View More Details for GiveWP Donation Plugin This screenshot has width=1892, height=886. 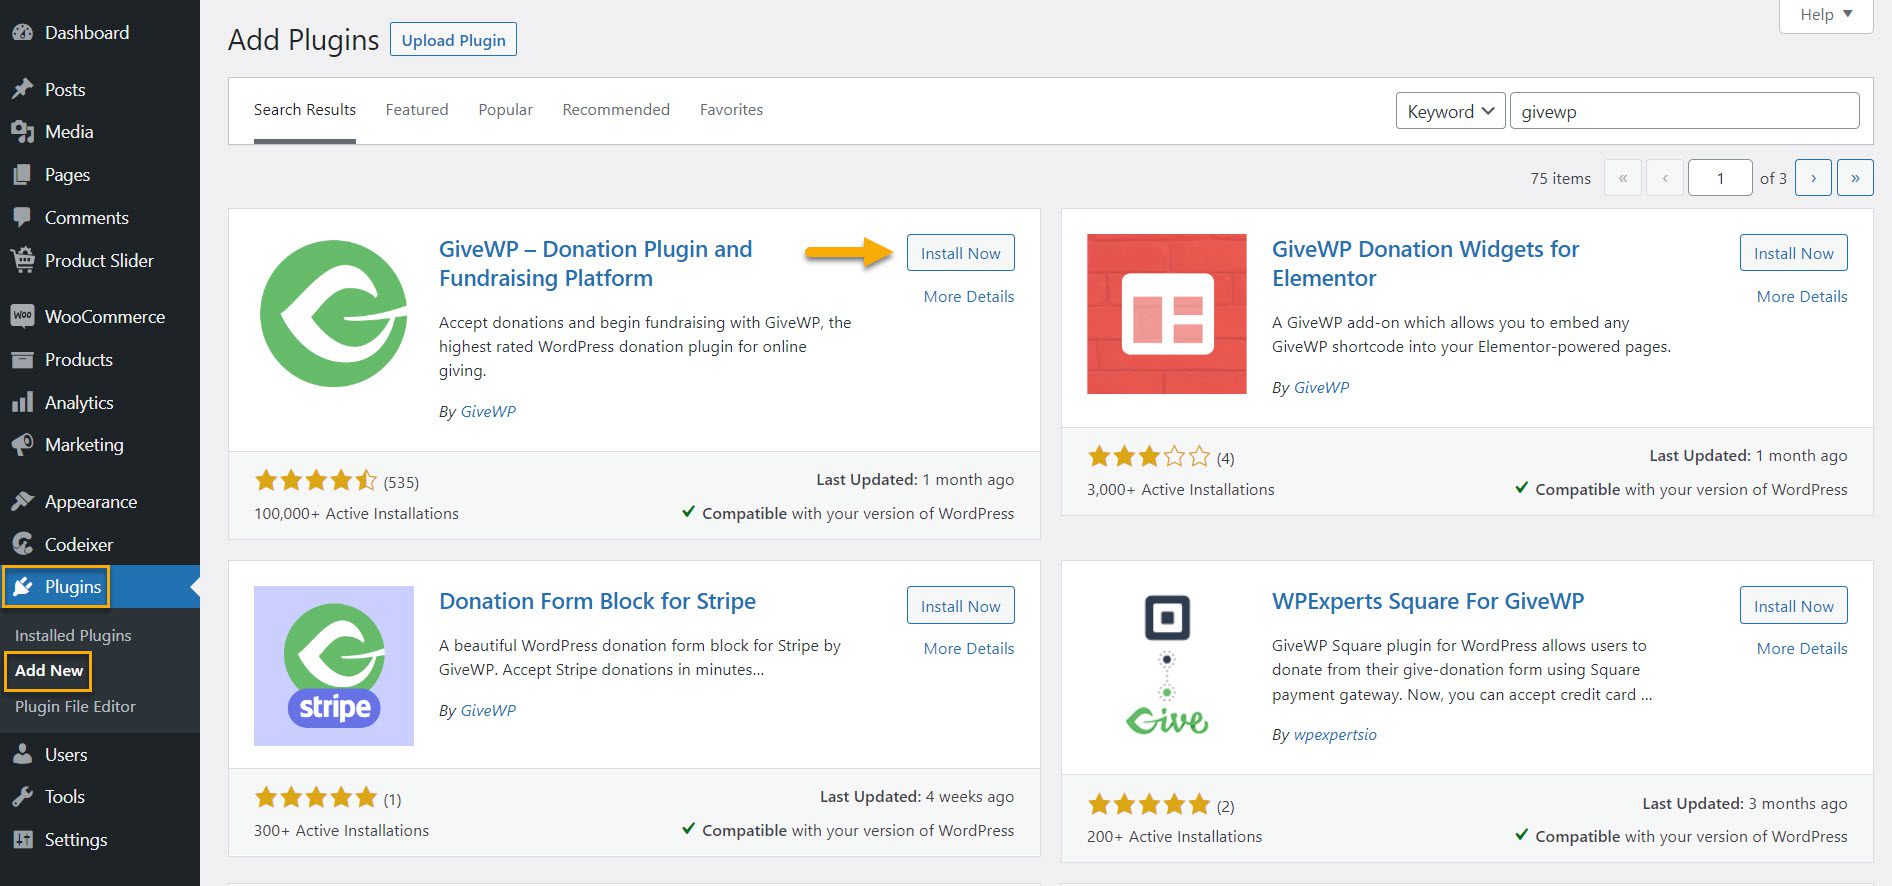pyautogui.click(x=969, y=296)
